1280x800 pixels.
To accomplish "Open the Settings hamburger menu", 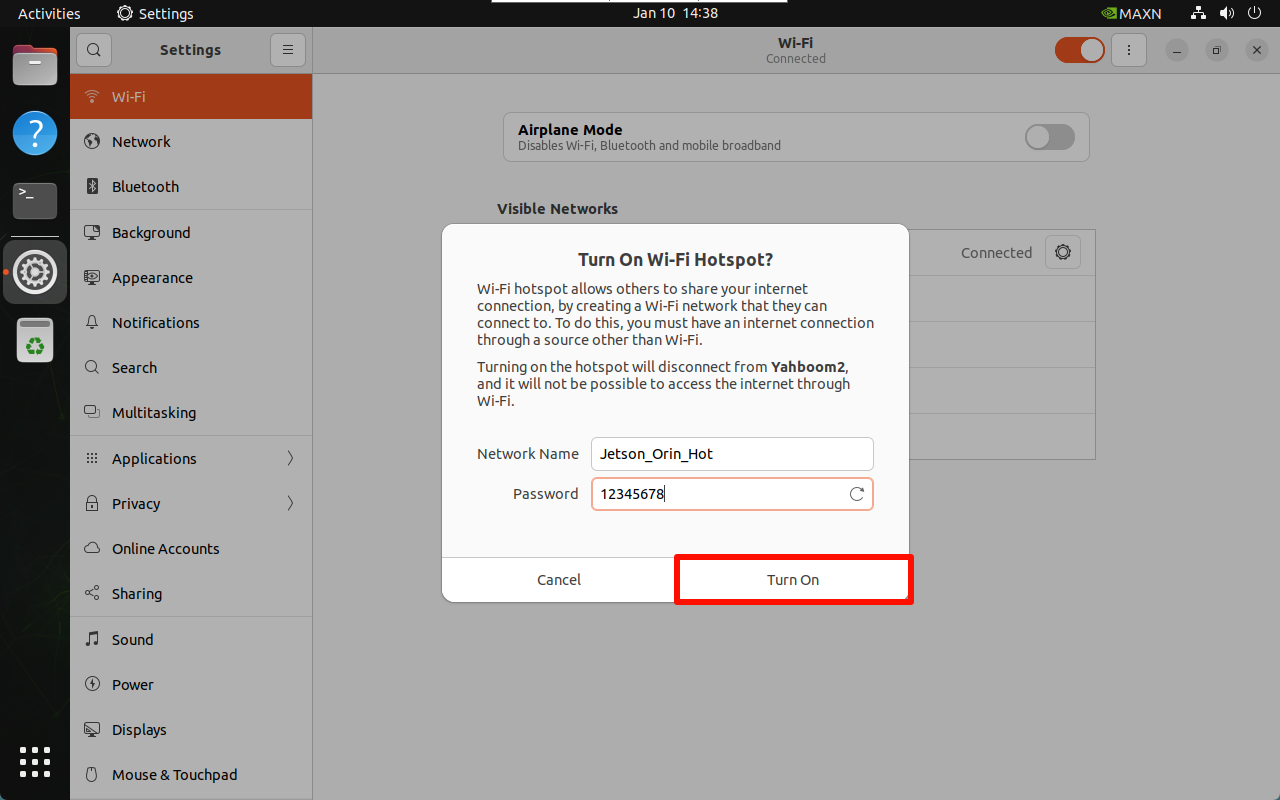I will [287, 50].
